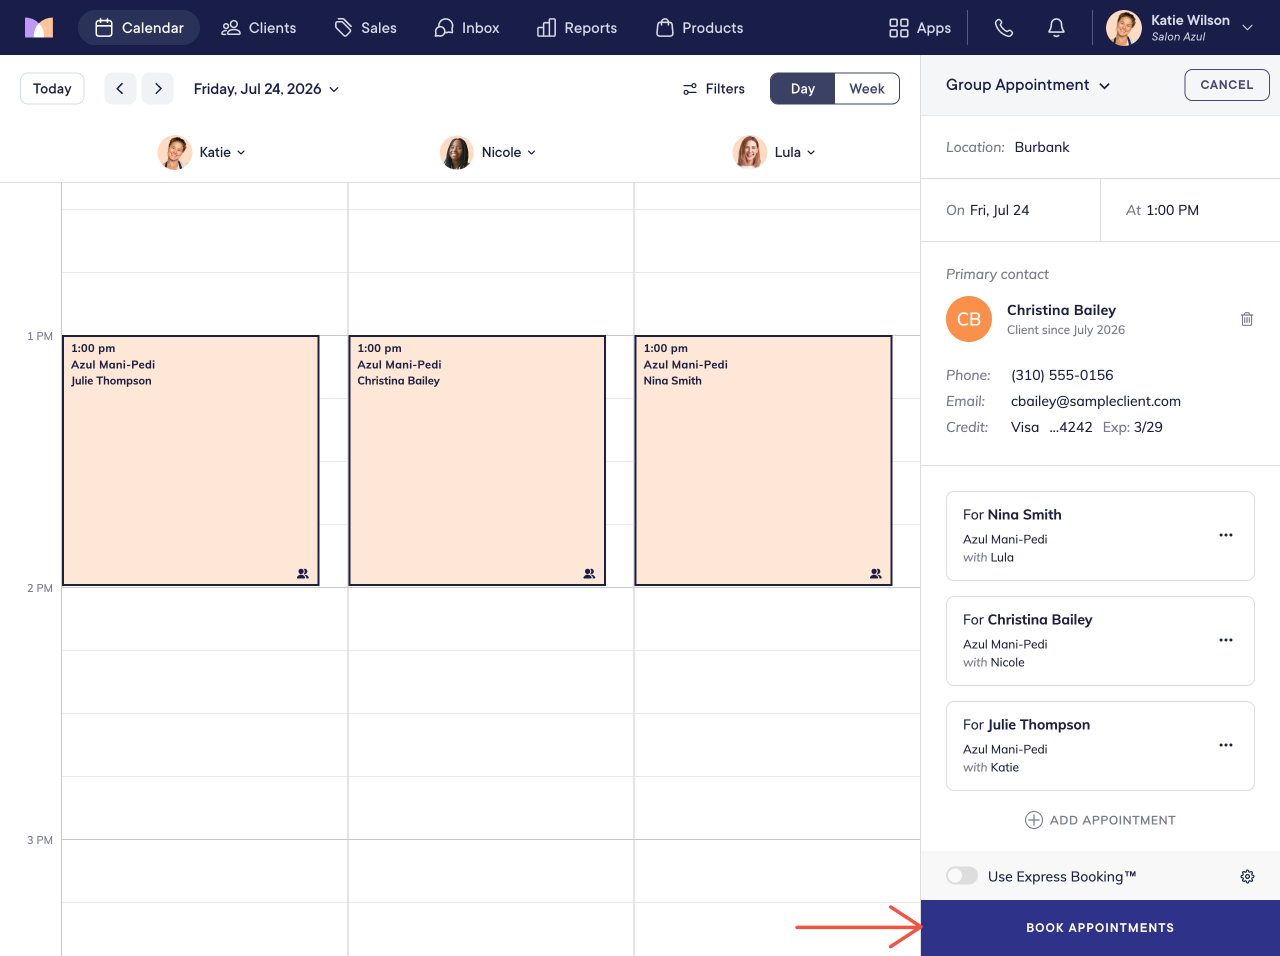Open For Nina Smith appointment card
Image resolution: width=1280 pixels, height=956 pixels.
point(1100,536)
